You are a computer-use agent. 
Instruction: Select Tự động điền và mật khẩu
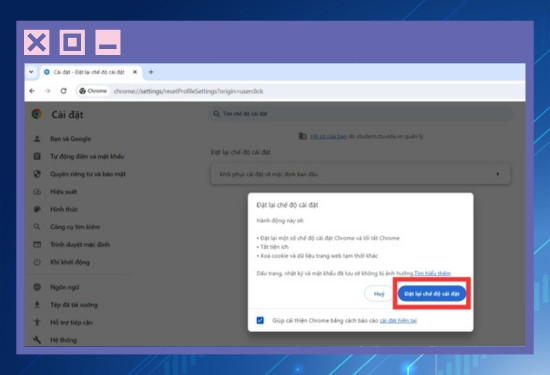[87, 156]
